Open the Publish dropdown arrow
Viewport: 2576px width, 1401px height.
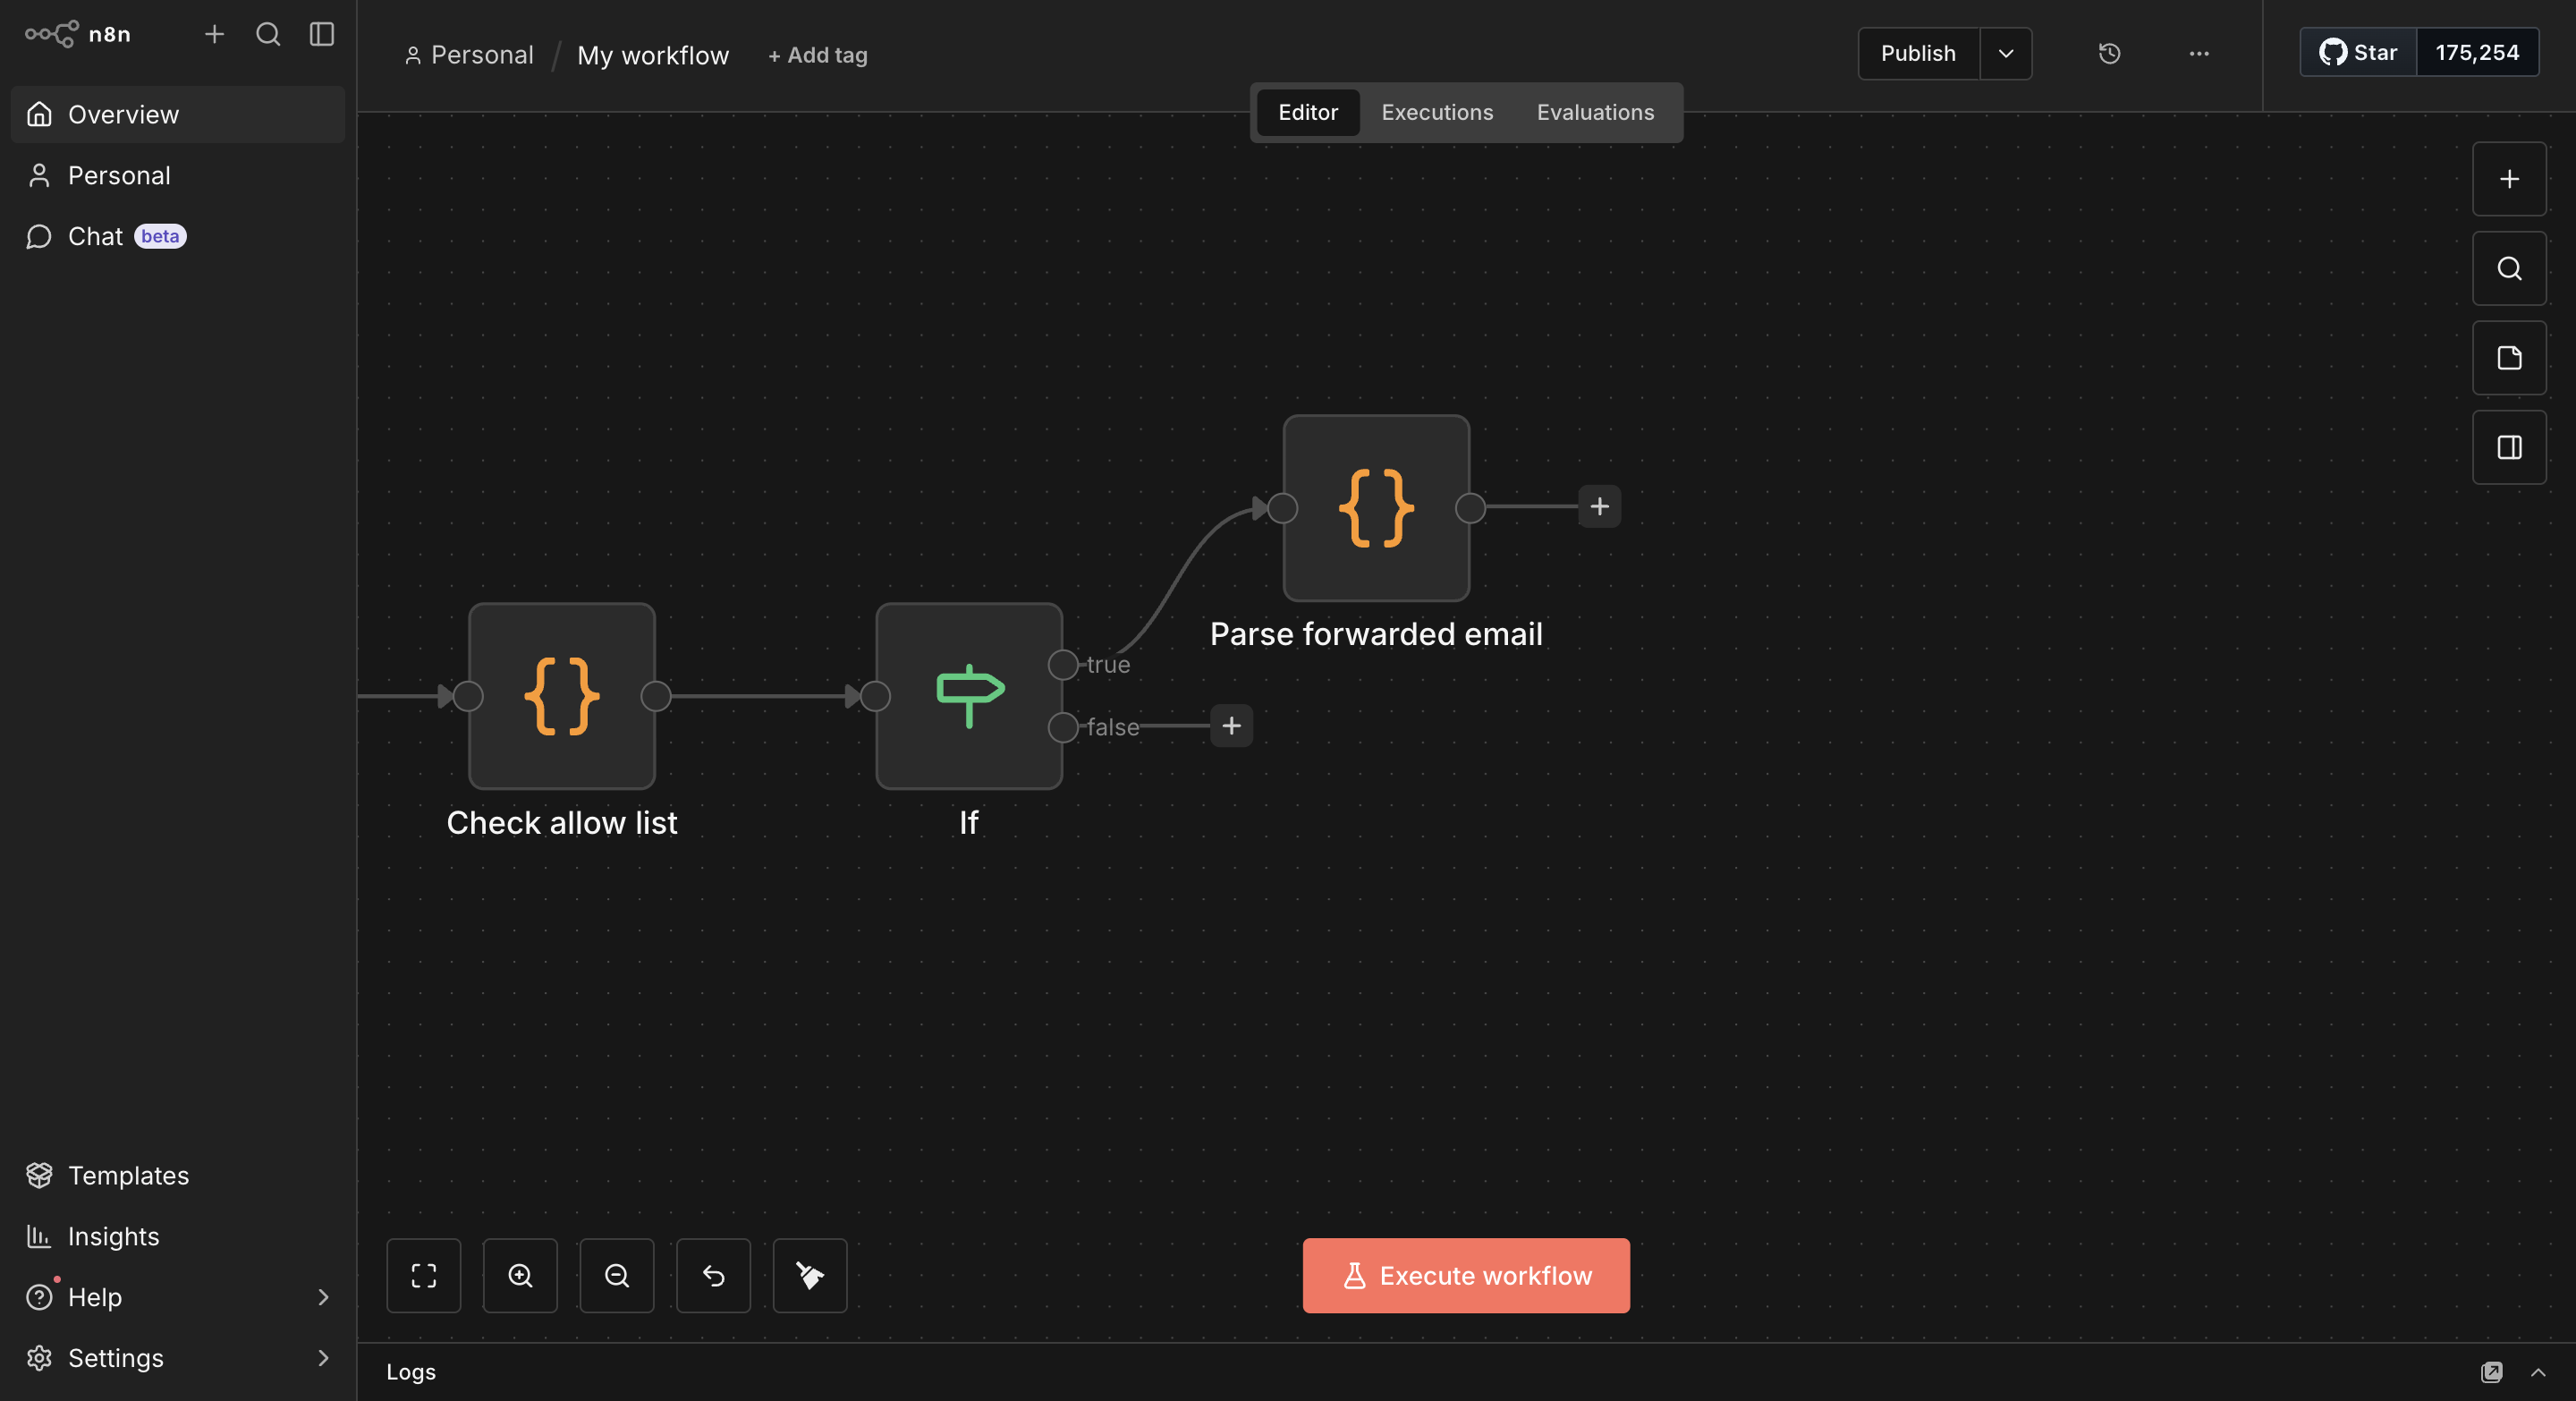pos(2005,53)
